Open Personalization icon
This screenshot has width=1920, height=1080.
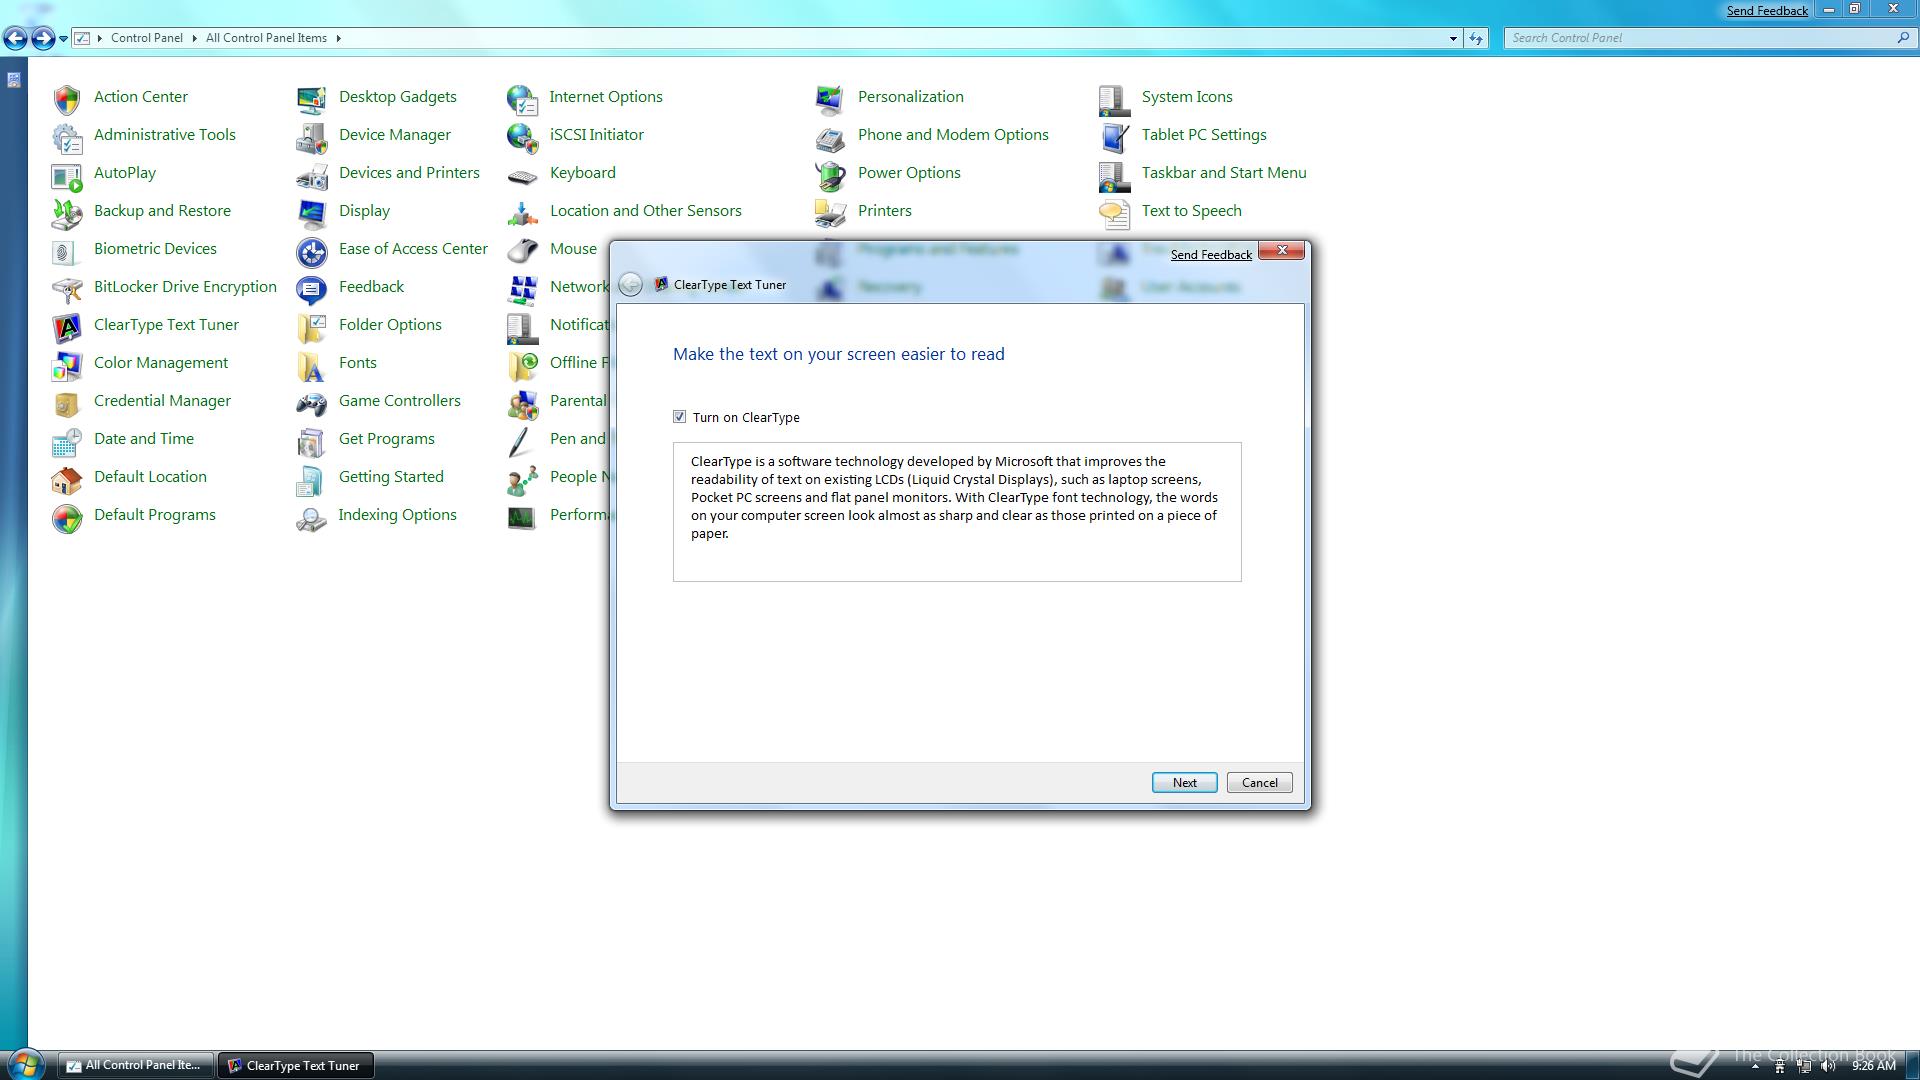click(830, 98)
